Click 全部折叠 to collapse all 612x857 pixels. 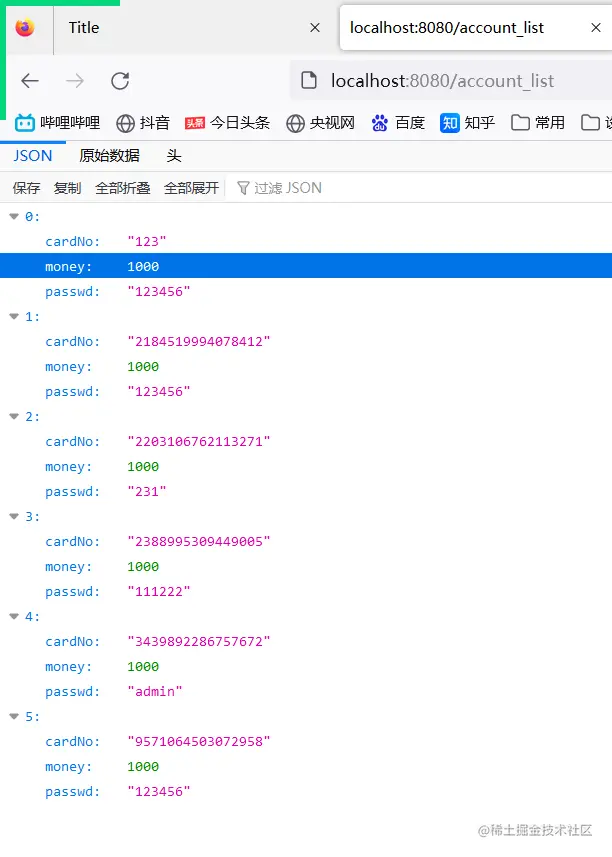[x=122, y=188]
